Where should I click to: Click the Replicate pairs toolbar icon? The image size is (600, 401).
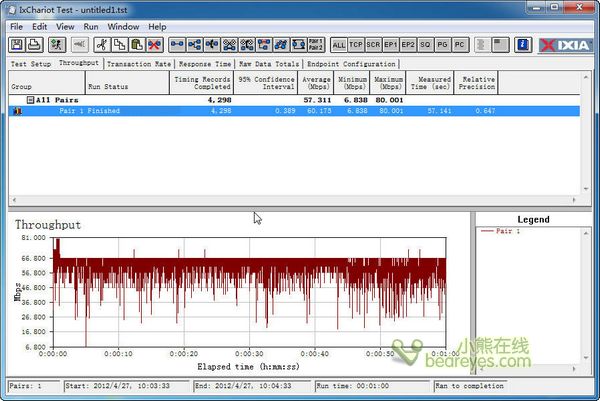click(281, 45)
